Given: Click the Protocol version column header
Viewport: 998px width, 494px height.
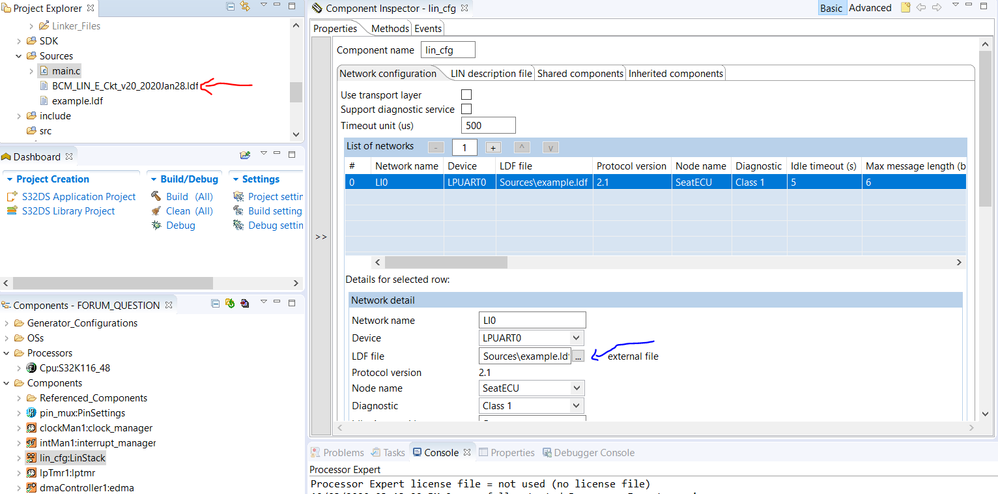Looking at the screenshot, I should coord(631,166).
